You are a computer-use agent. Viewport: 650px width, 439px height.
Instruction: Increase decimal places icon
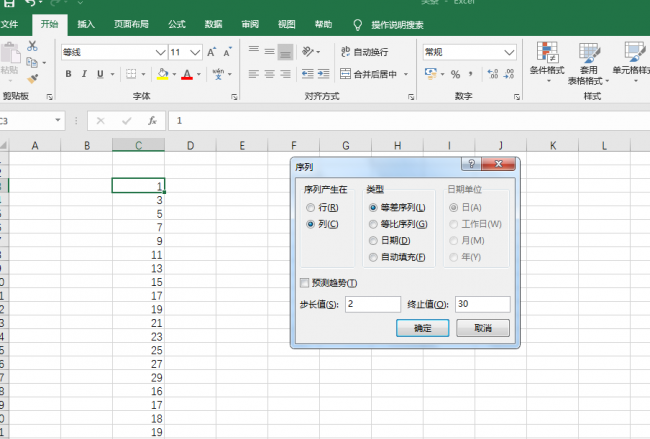pyautogui.click(x=492, y=74)
